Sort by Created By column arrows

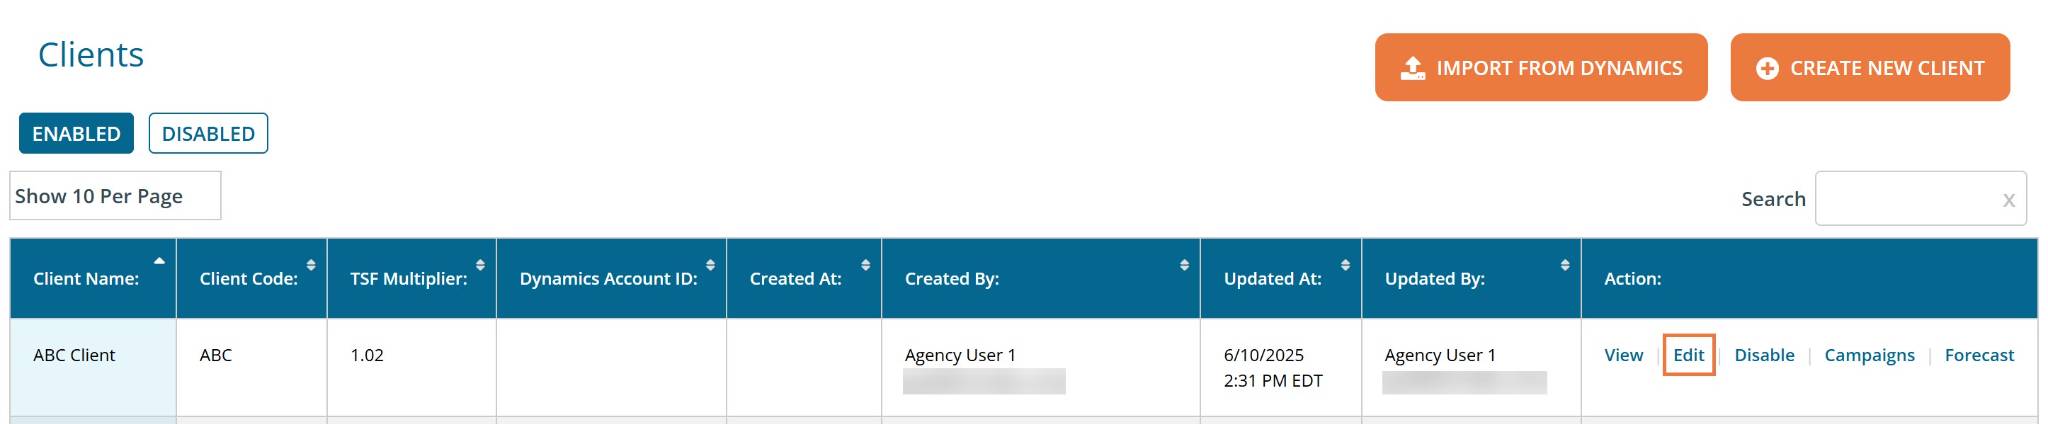[1184, 265]
